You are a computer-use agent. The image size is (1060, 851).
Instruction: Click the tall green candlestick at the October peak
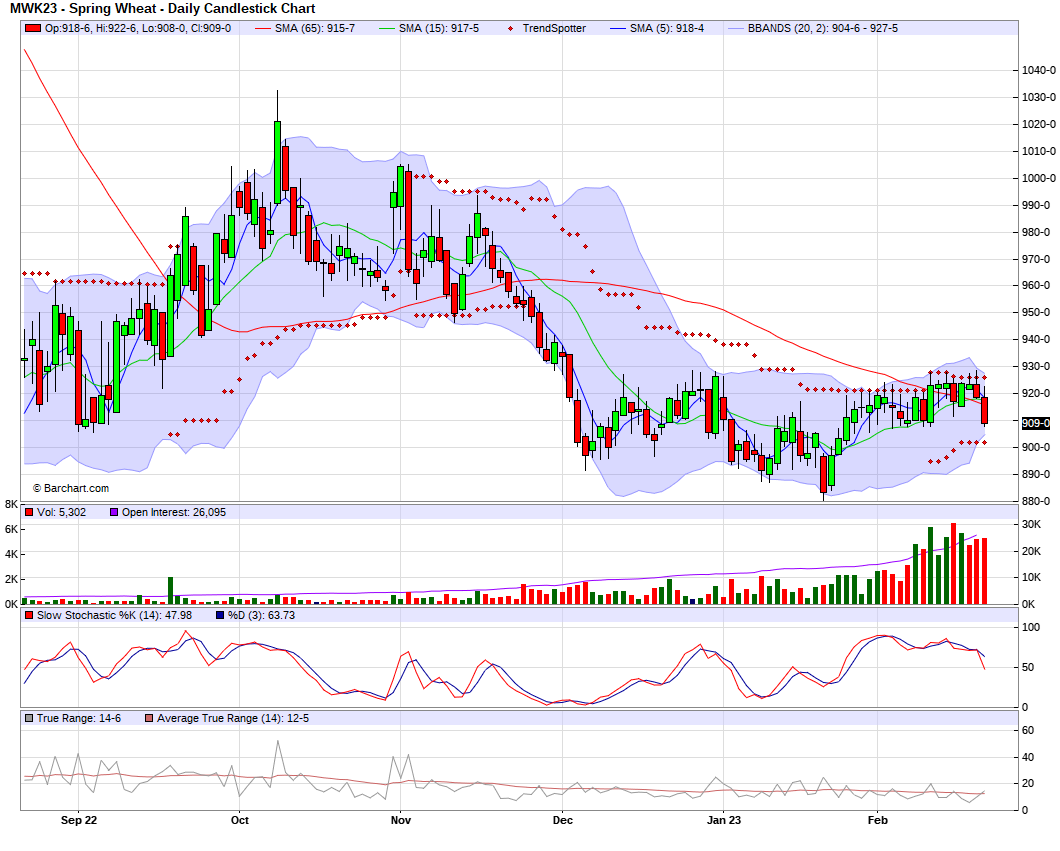[x=277, y=162]
